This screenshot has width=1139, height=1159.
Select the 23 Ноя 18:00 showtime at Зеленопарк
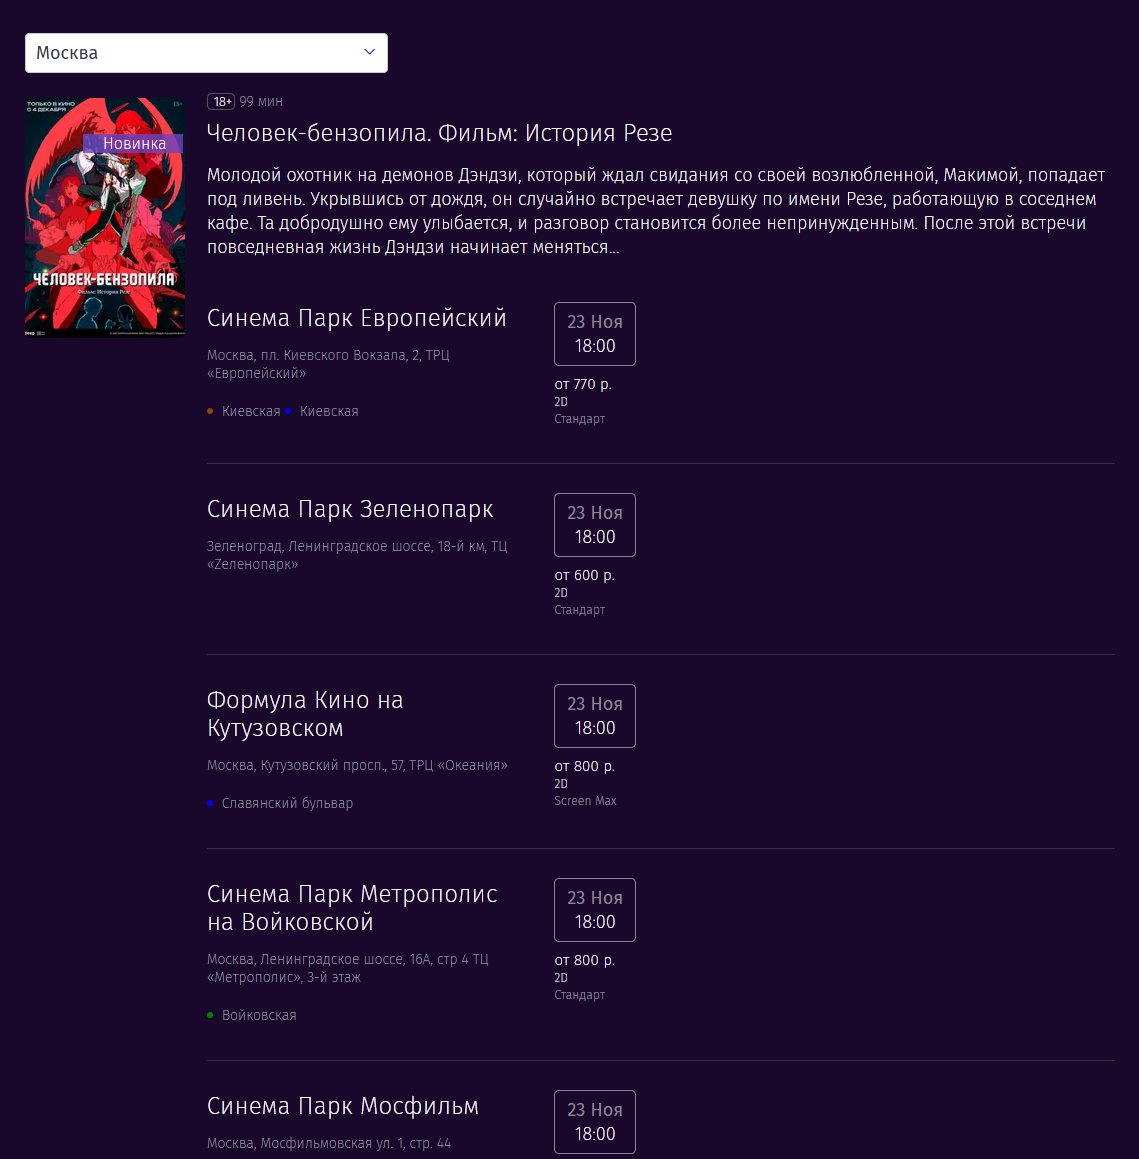point(595,525)
